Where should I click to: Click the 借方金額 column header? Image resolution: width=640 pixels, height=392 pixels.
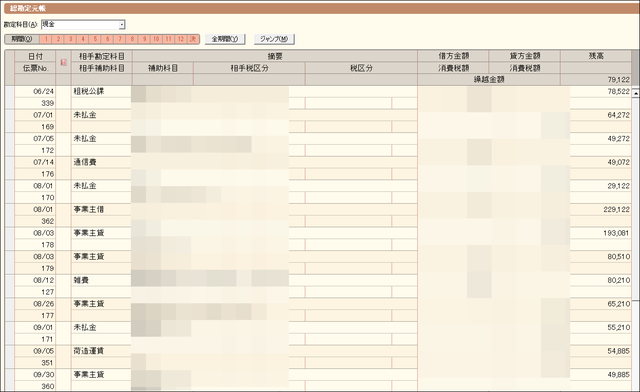coord(453,56)
